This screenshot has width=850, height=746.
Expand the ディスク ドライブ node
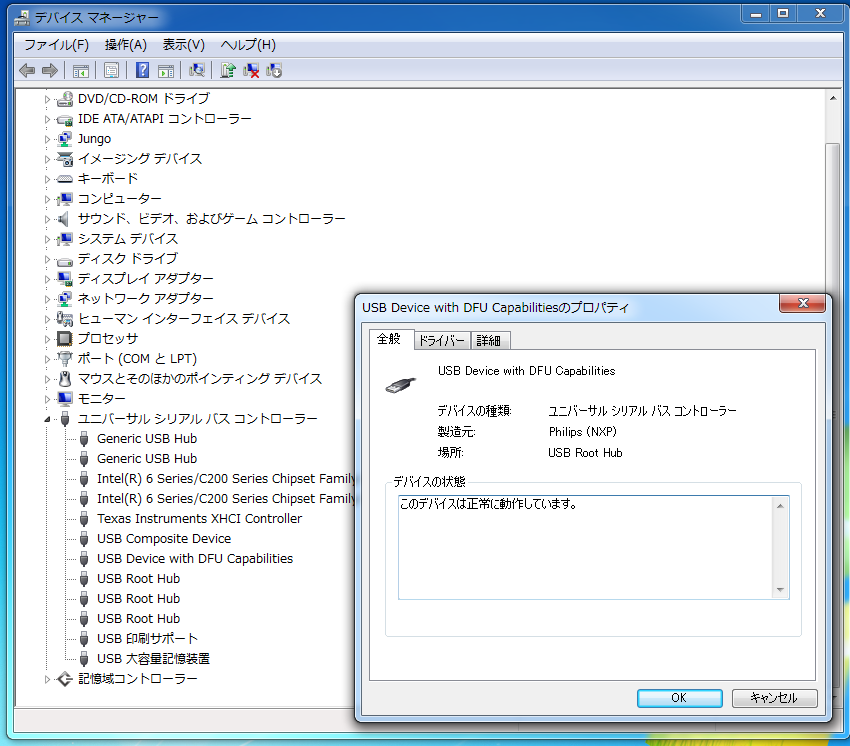pos(47,259)
